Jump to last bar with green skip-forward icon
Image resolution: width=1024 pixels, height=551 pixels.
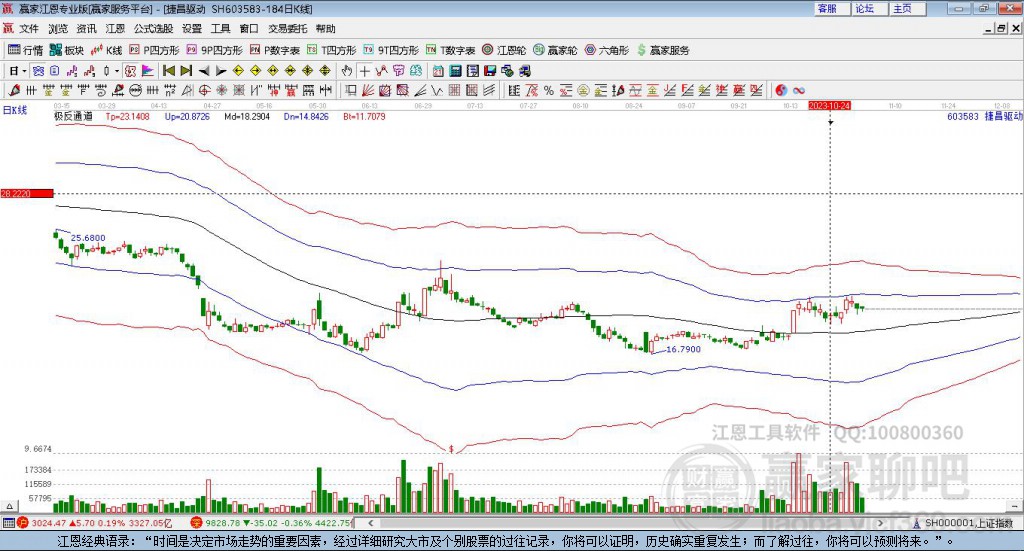pyautogui.click(x=186, y=71)
